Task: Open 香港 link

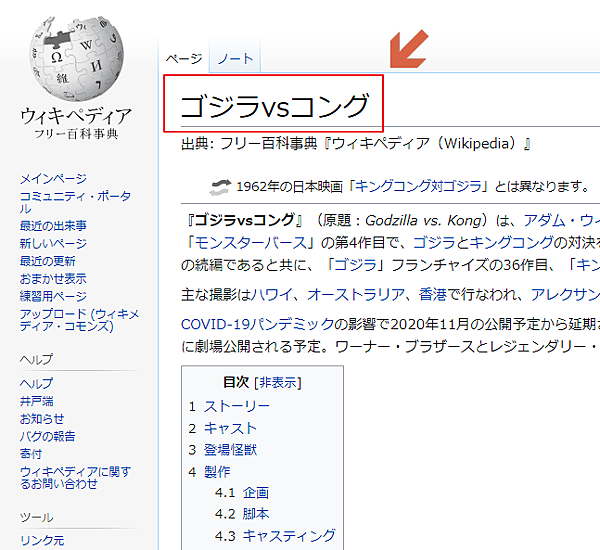Action: [433, 295]
